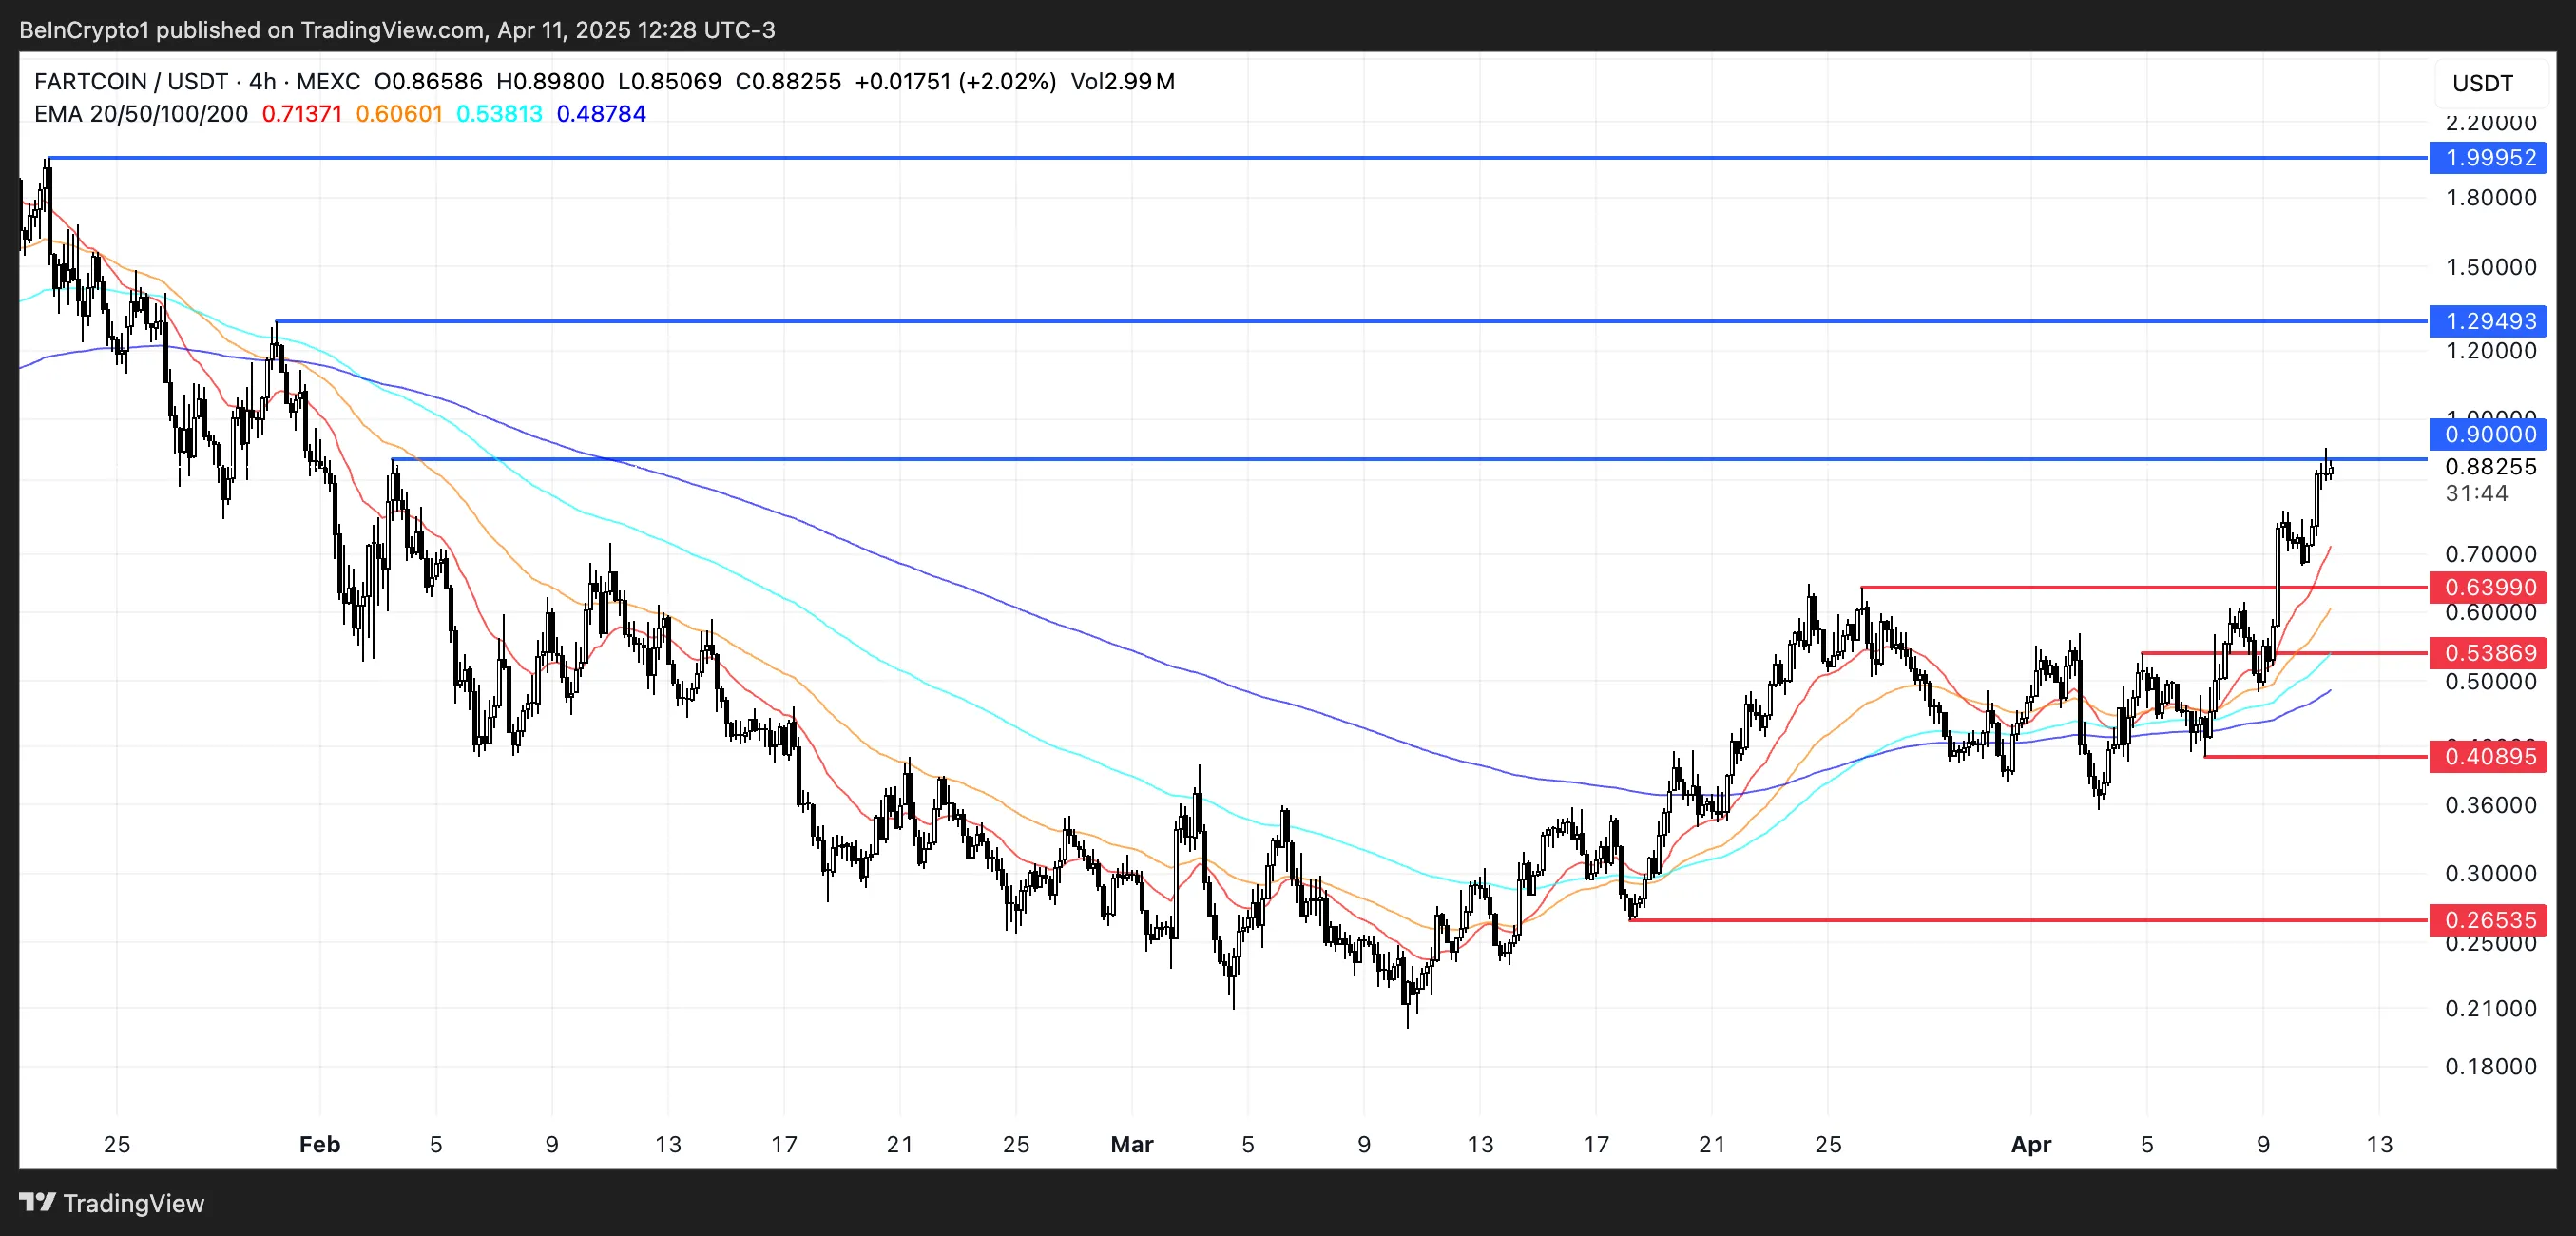This screenshot has width=2576, height=1236.
Task: Click the 1.29493 resistance price label
Action: point(2489,321)
